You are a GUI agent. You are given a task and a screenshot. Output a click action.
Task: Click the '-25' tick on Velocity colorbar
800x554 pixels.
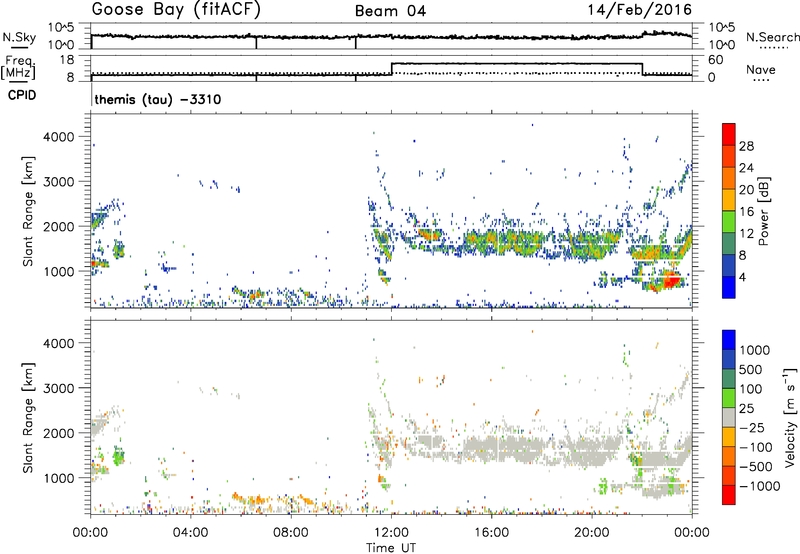tap(755, 427)
